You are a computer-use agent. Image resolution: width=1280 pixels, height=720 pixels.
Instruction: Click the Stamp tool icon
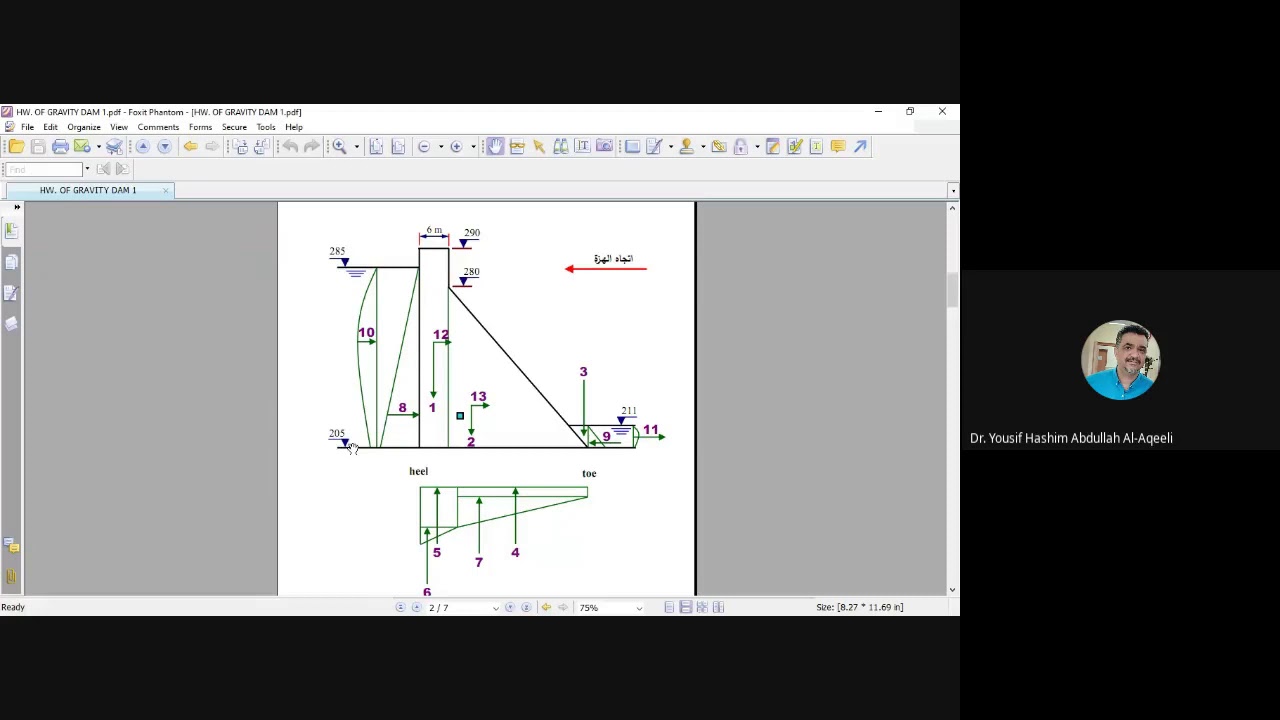coord(686,147)
